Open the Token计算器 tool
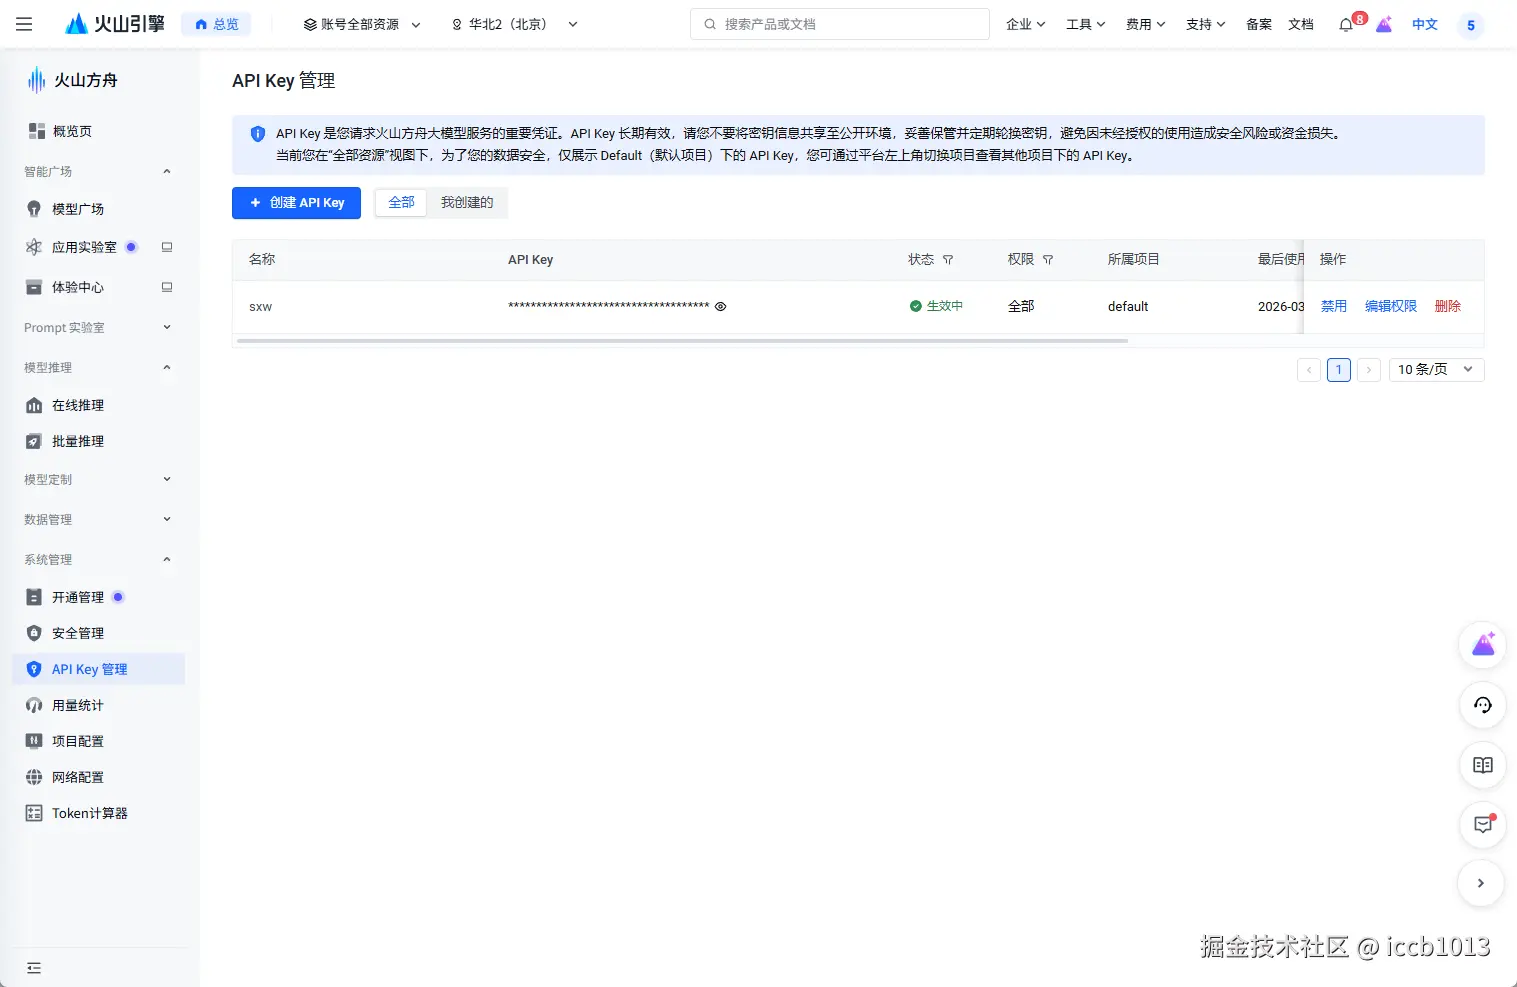 89,812
